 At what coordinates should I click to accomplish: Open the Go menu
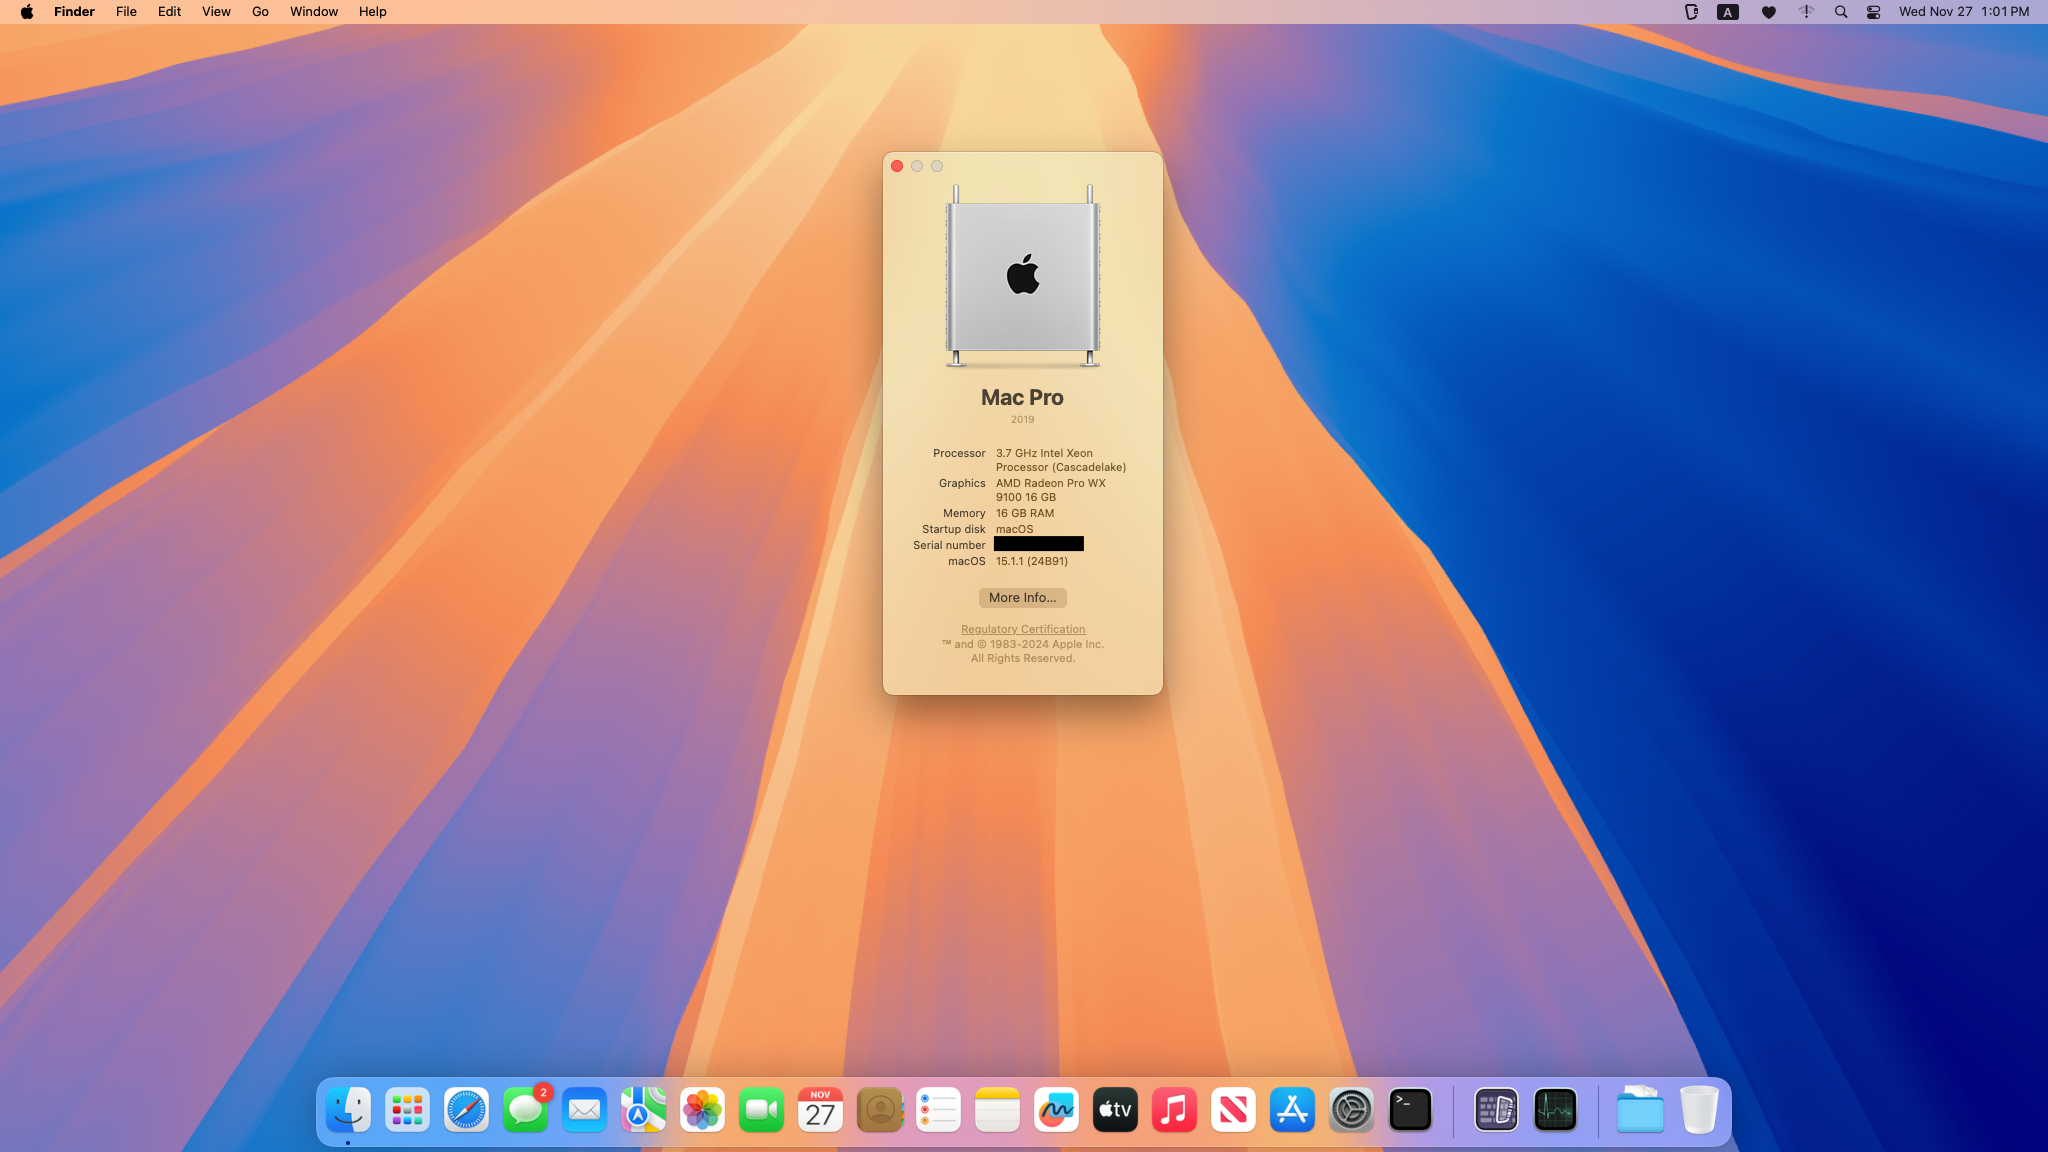[260, 12]
